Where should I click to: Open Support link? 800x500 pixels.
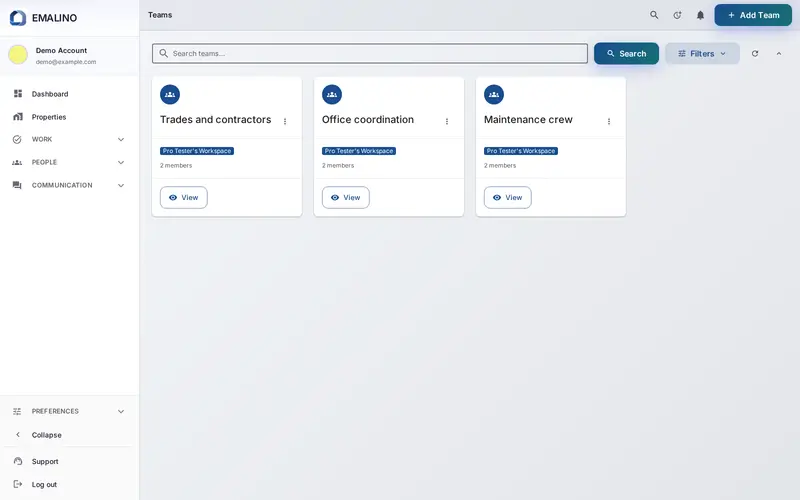45,461
